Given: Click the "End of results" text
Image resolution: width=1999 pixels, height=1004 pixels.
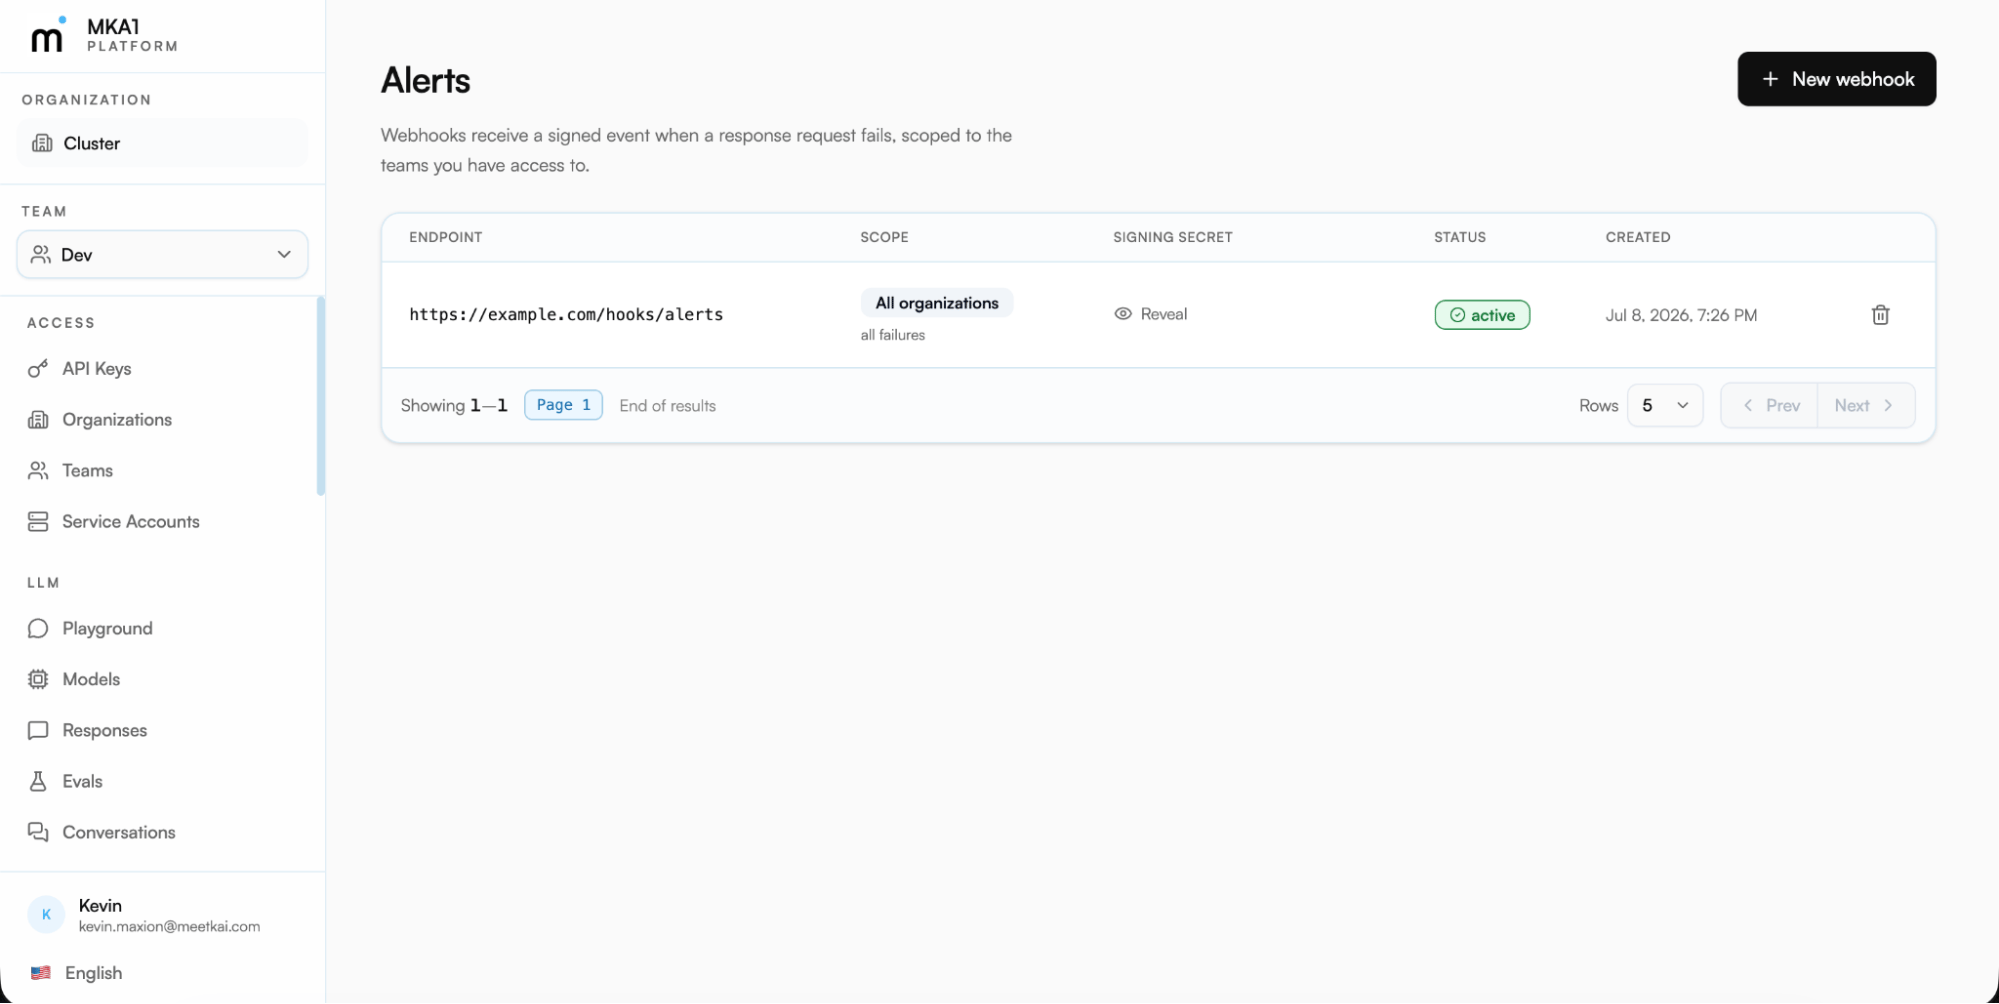Looking at the screenshot, I should tap(667, 406).
